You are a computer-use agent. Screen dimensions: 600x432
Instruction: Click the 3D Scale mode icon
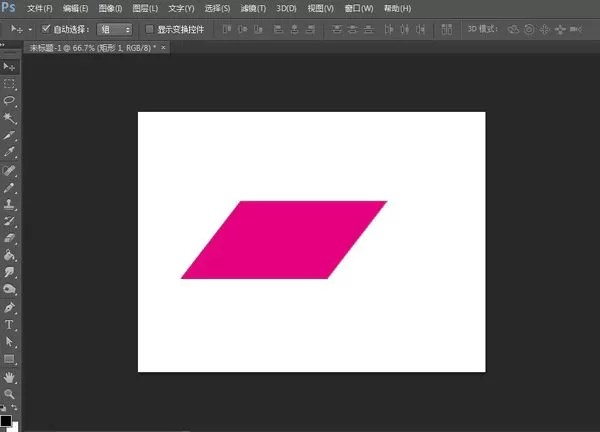pos(576,29)
